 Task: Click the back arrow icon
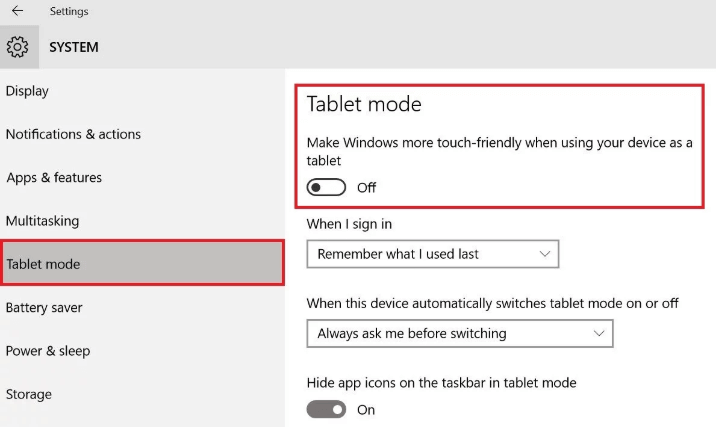point(17,11)
